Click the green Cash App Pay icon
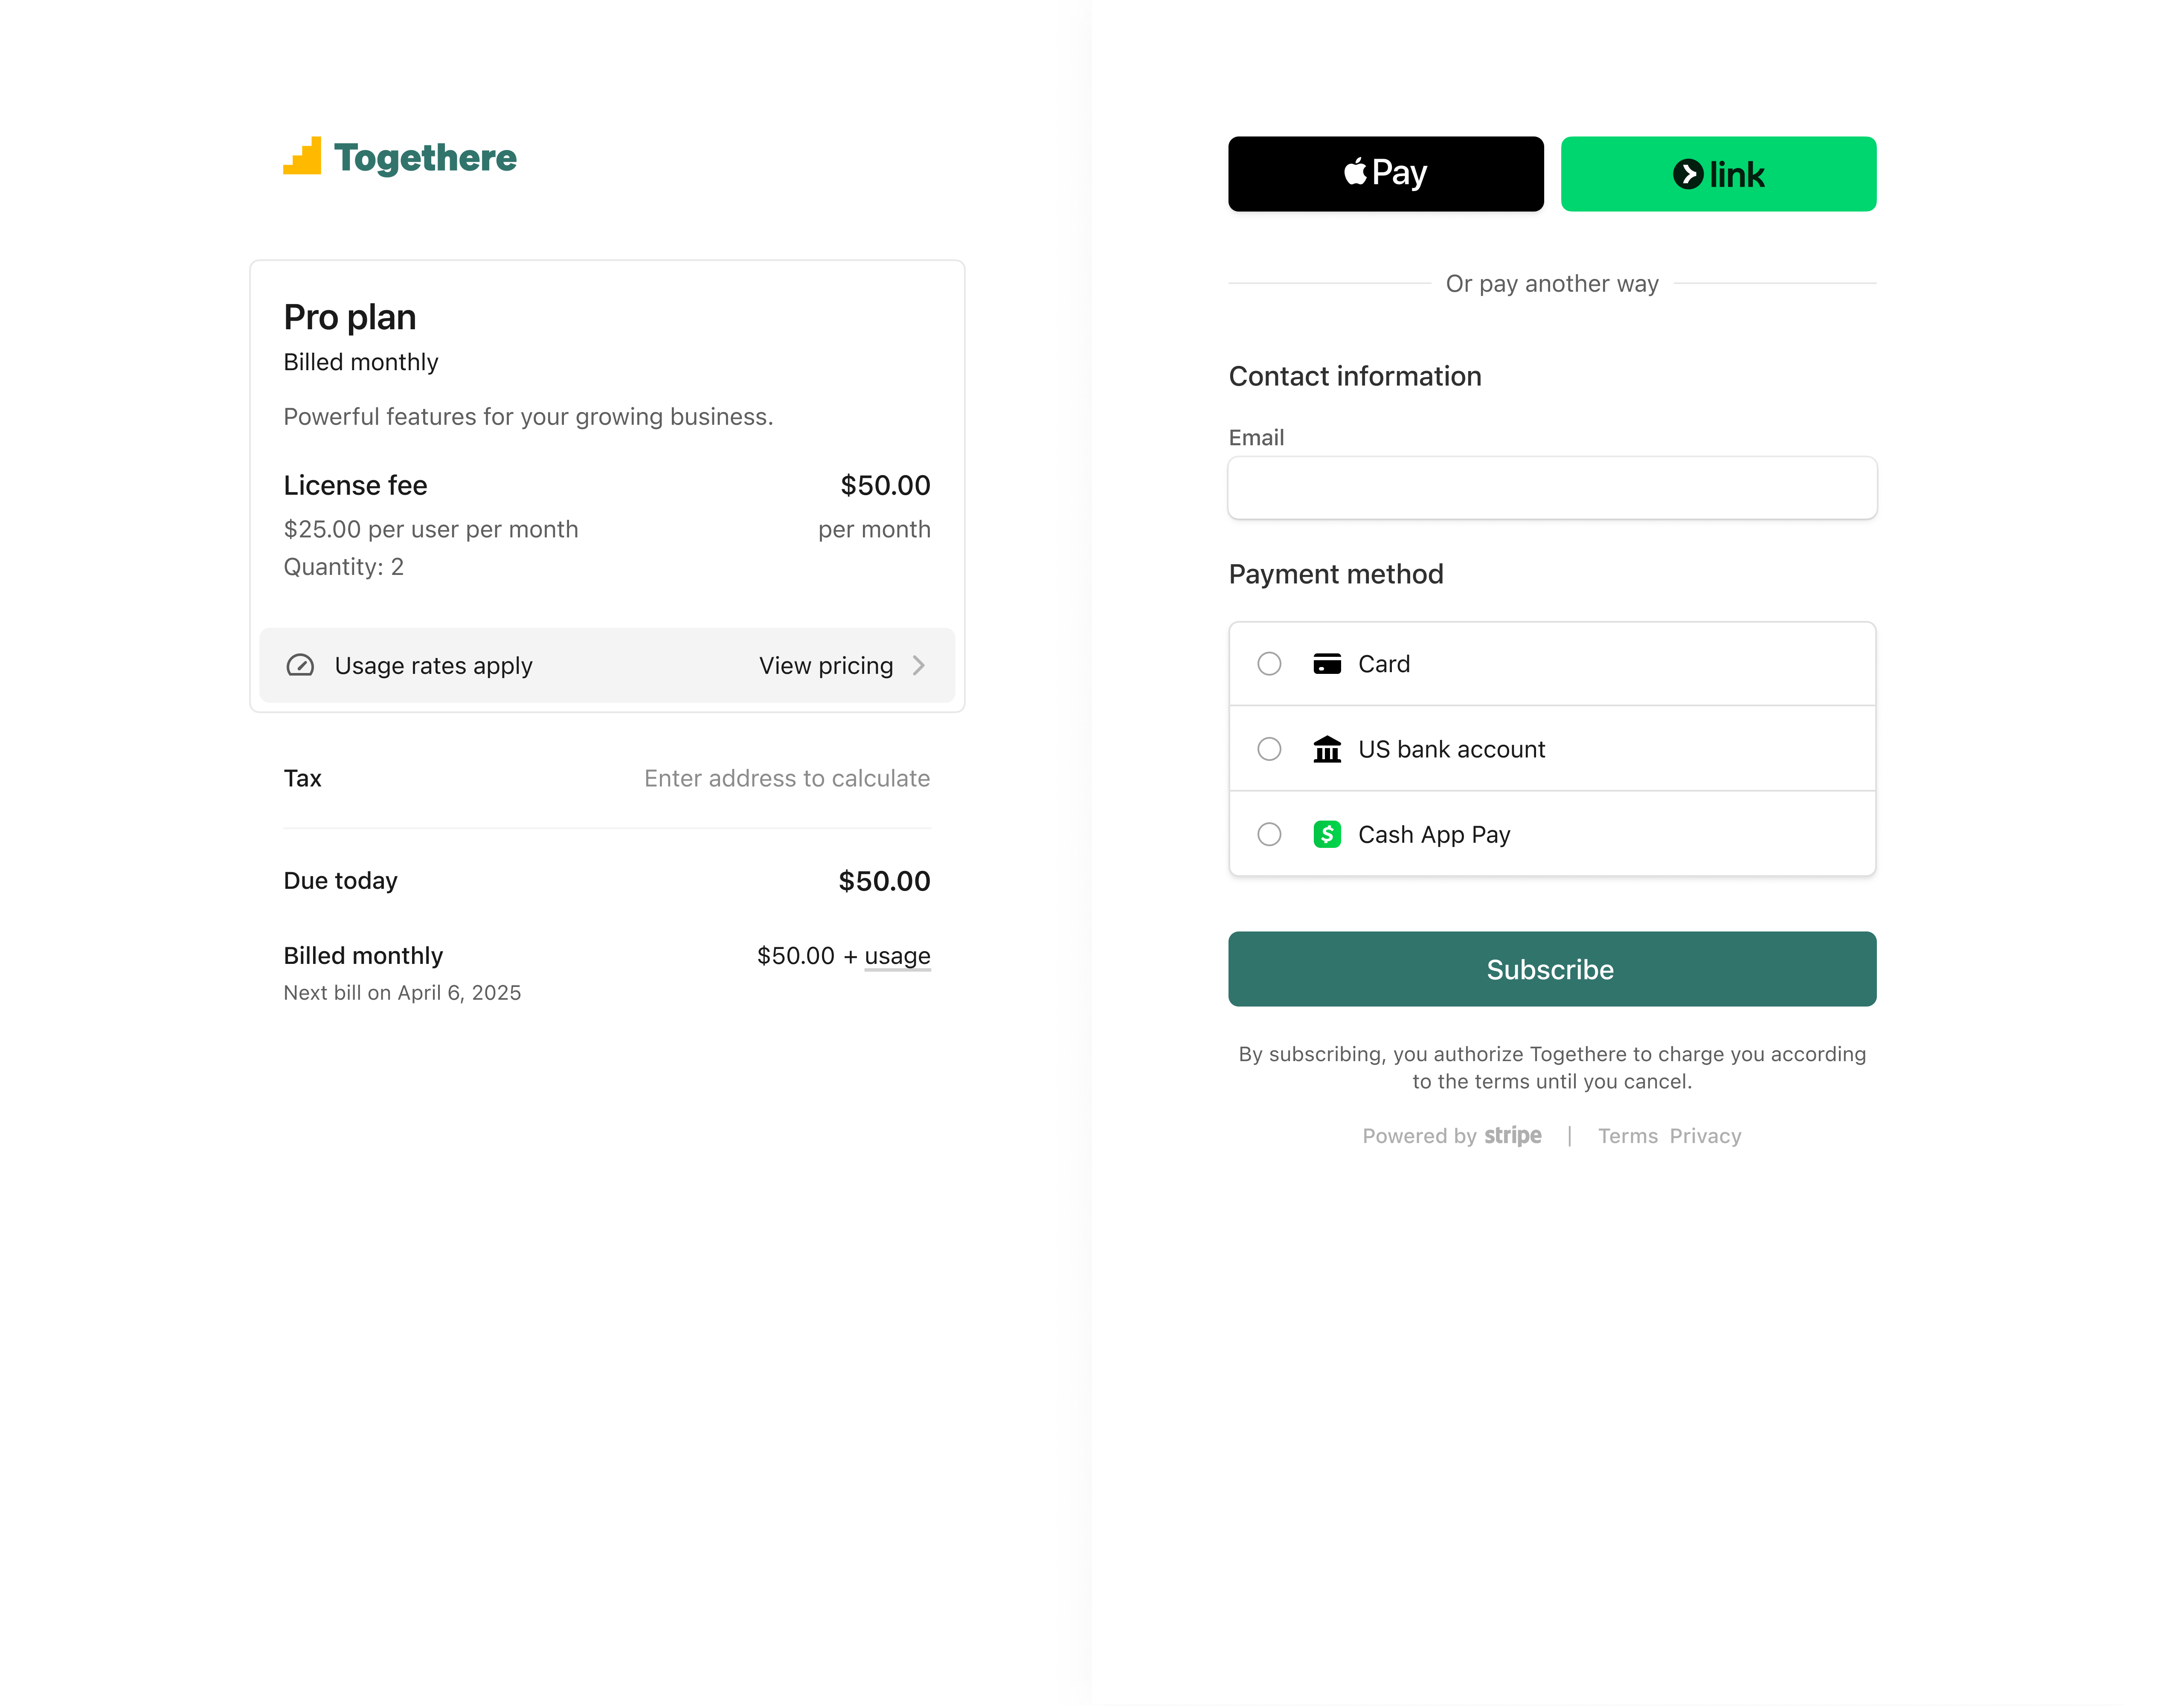The width and height of the screenshot is (2184, 1706). tap(1327, 833)
